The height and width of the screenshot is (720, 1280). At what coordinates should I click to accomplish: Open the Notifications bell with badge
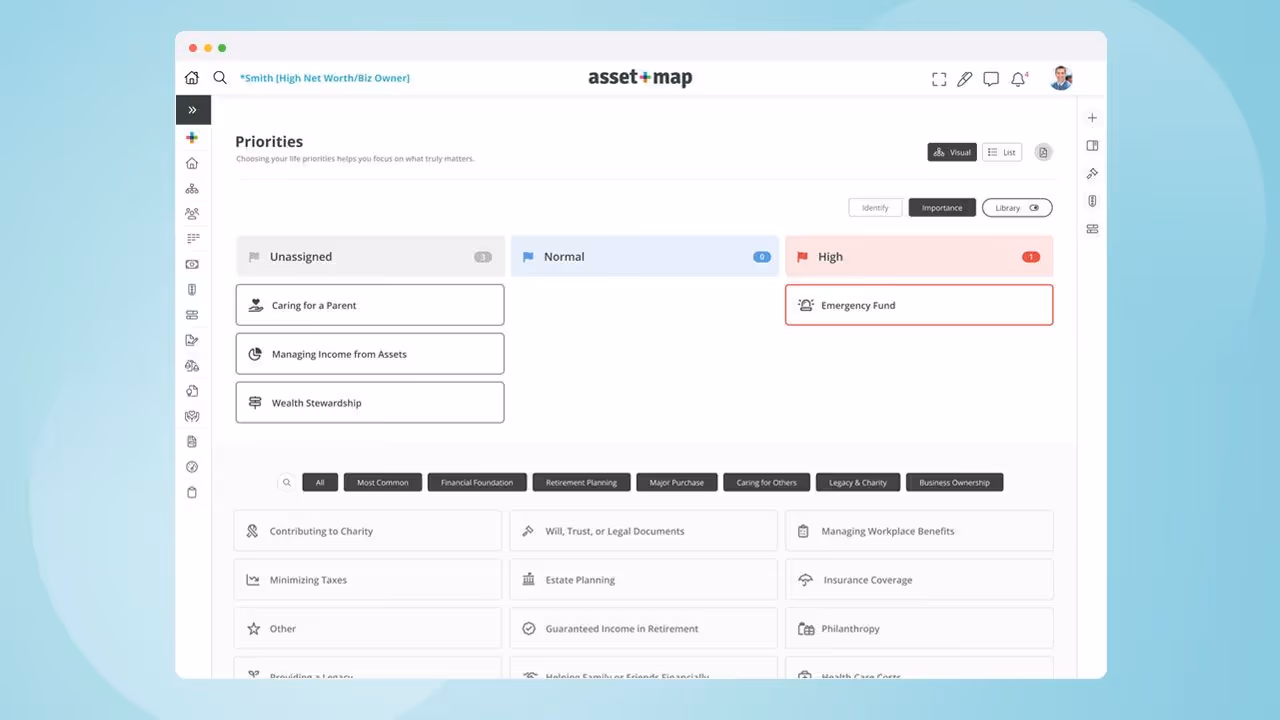pos(1018,78)
